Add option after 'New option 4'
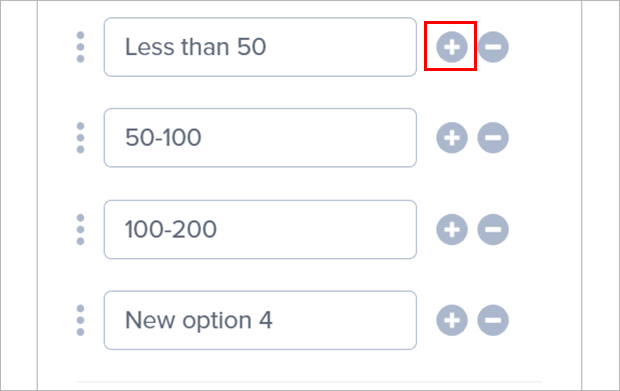Image resolution: width=620 pixels, height=391 pixels. click(x=452, y=320)
